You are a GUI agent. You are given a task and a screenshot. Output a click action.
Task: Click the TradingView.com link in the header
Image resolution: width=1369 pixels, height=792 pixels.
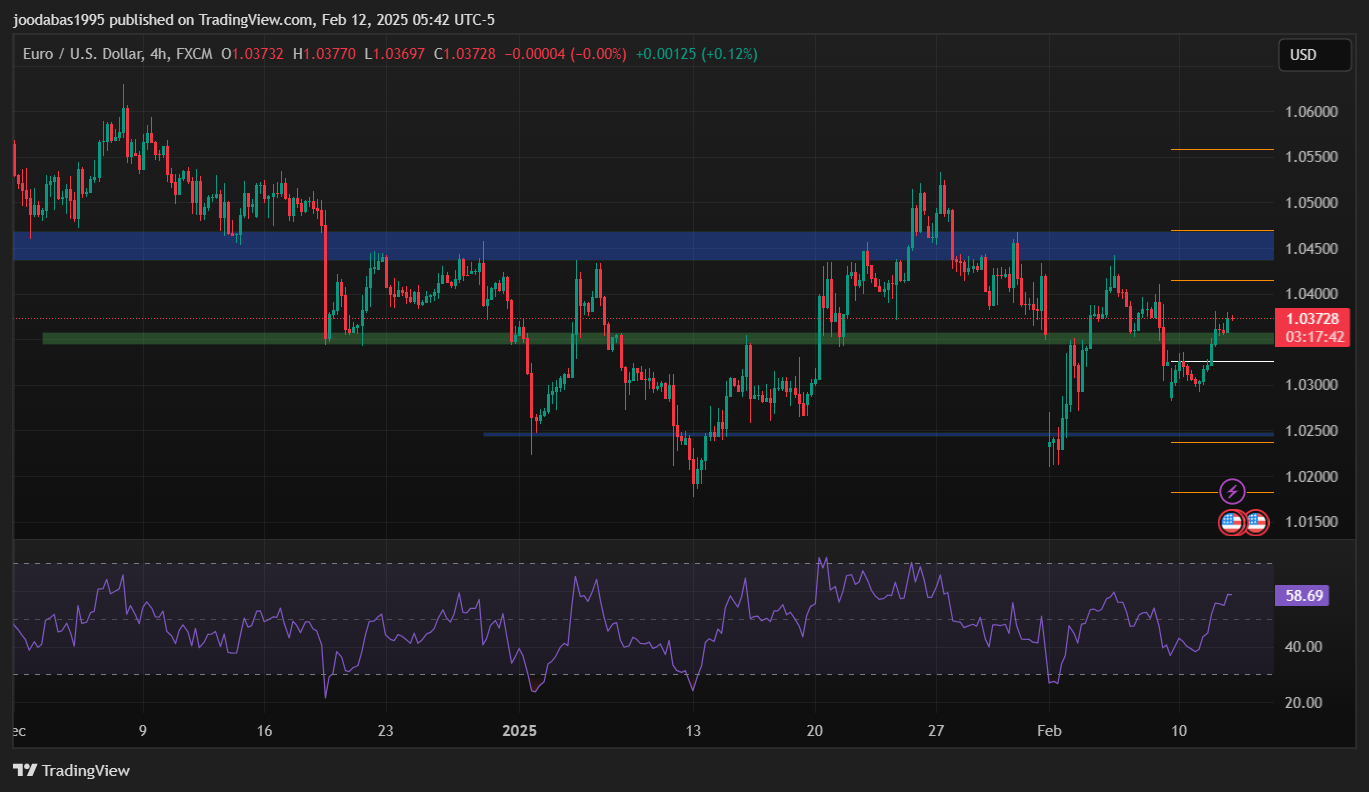click(x=258, y=20)
